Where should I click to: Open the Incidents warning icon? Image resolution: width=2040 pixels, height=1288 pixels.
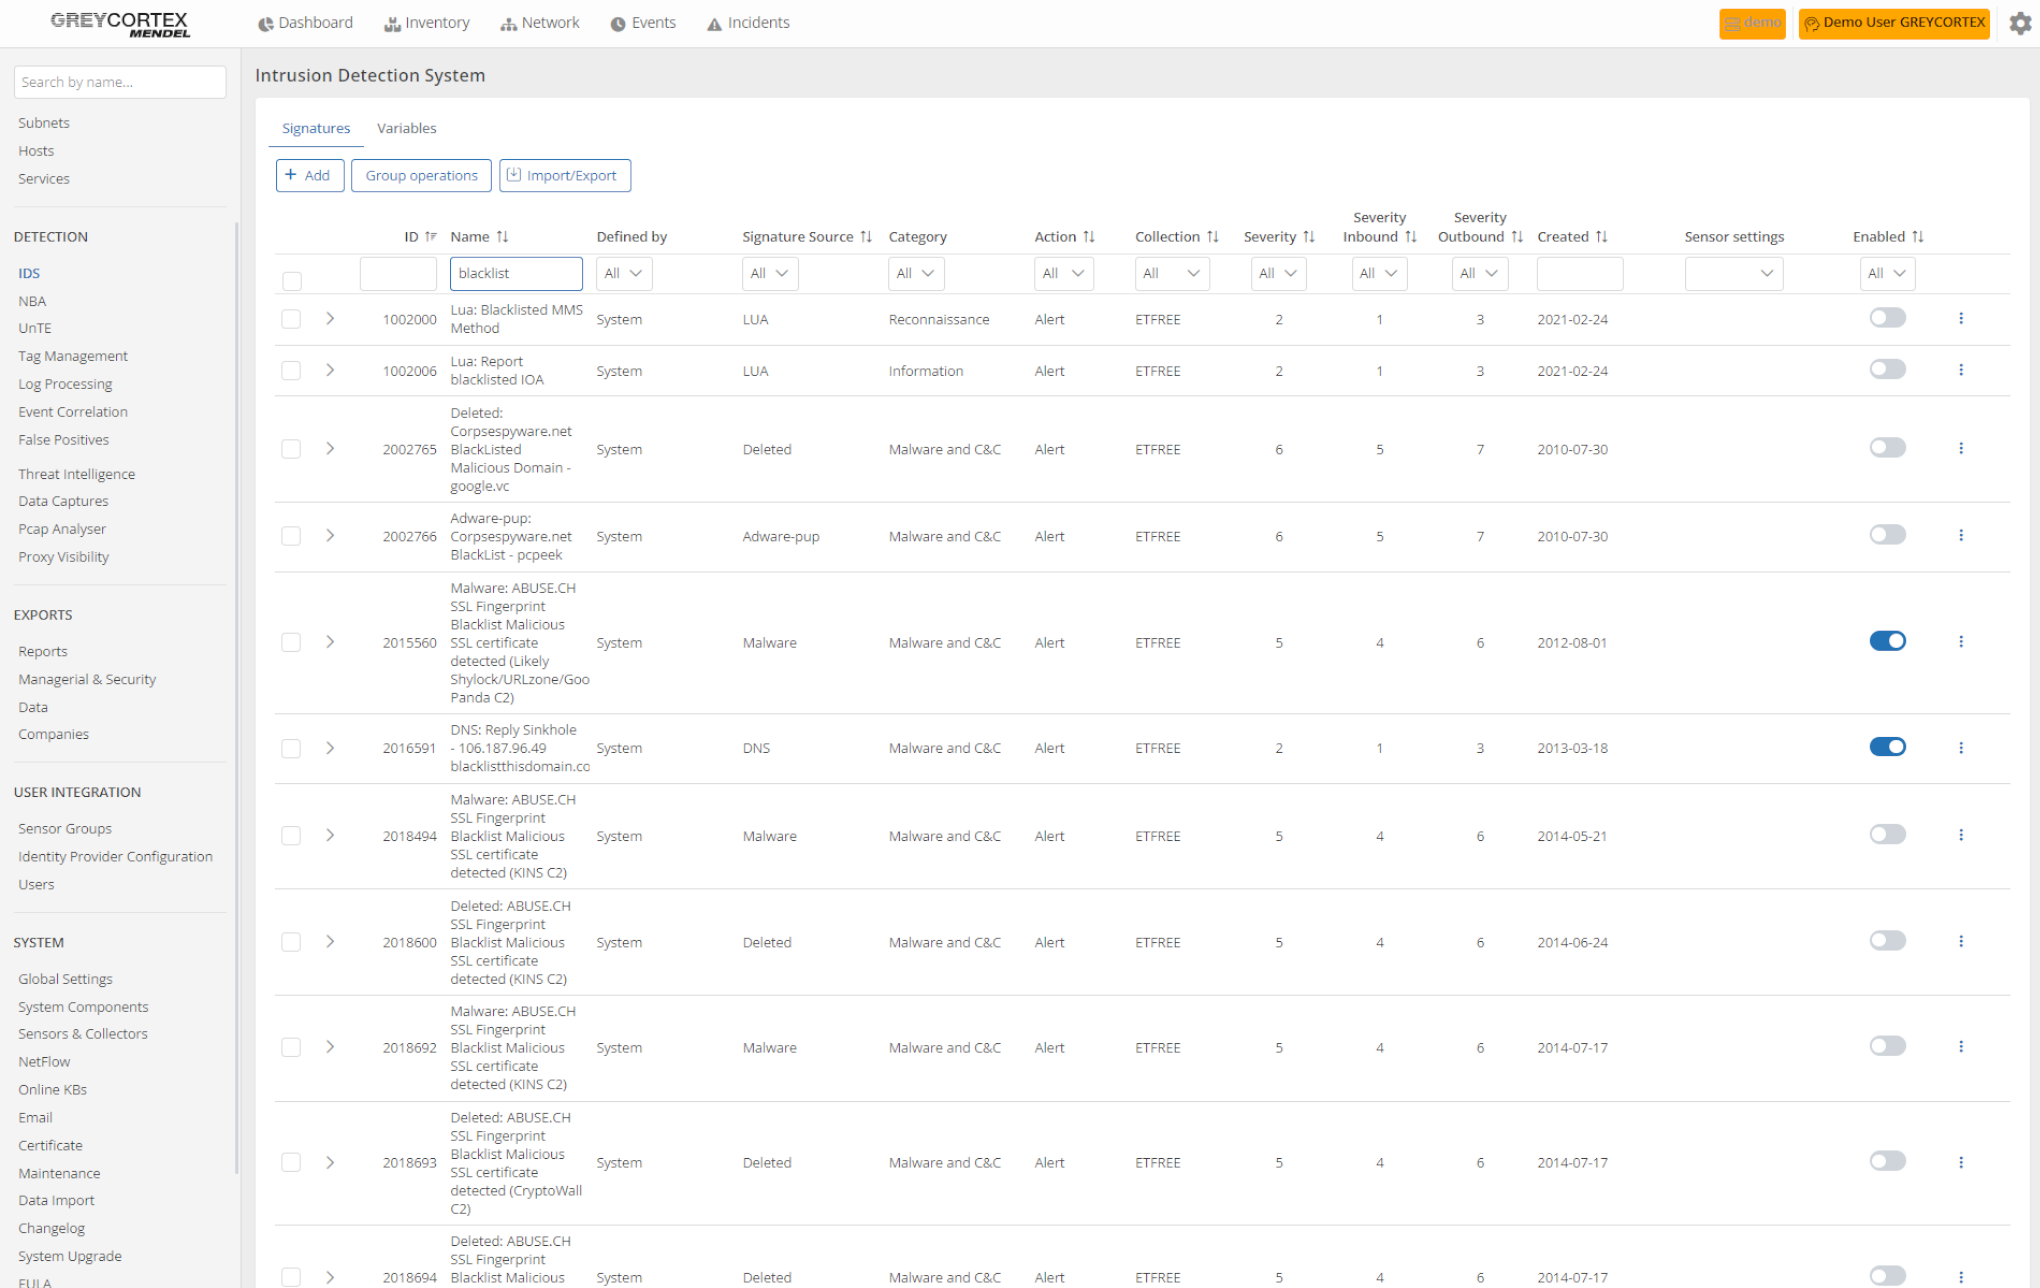click(x=714, y=22)
